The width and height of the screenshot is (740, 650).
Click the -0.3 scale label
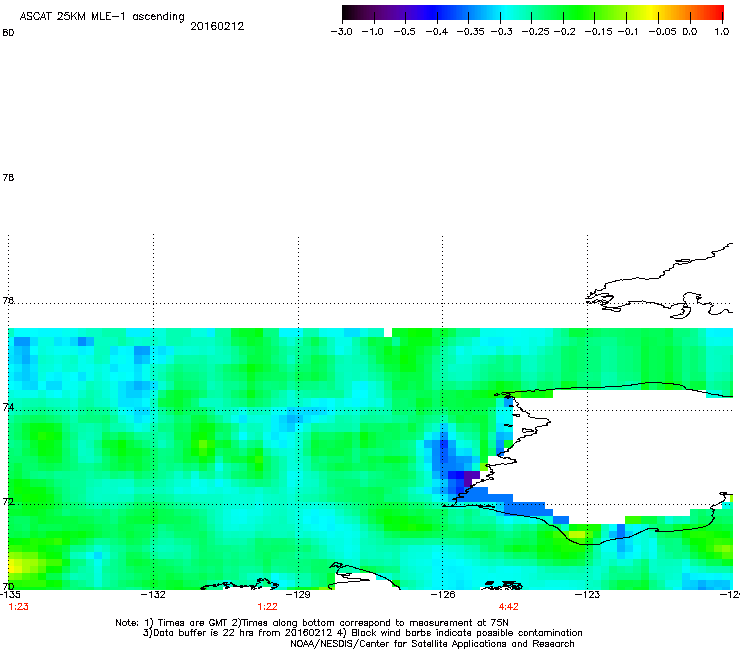pos(502,32)
